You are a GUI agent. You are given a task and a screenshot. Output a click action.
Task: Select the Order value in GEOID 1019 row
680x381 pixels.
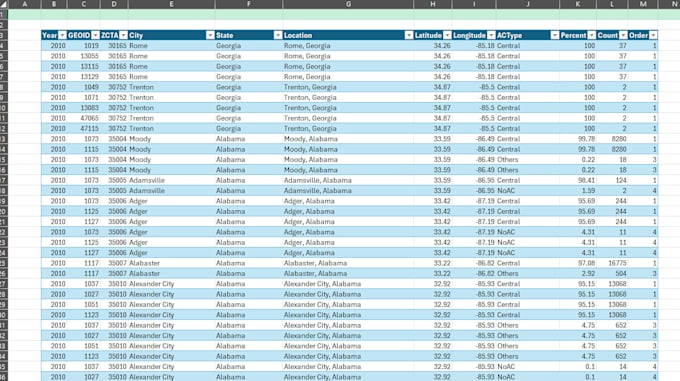(x=643, y=46)
